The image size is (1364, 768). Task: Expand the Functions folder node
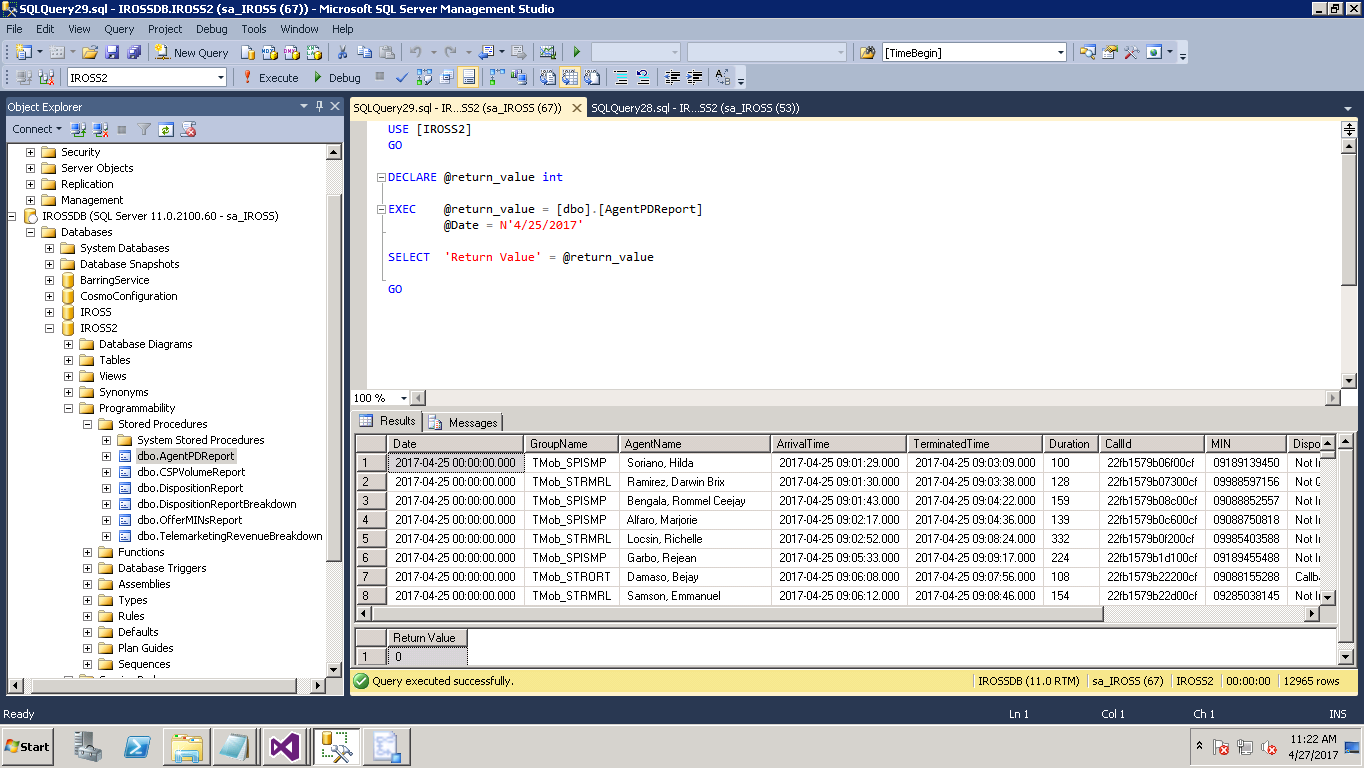click(88, 552)
